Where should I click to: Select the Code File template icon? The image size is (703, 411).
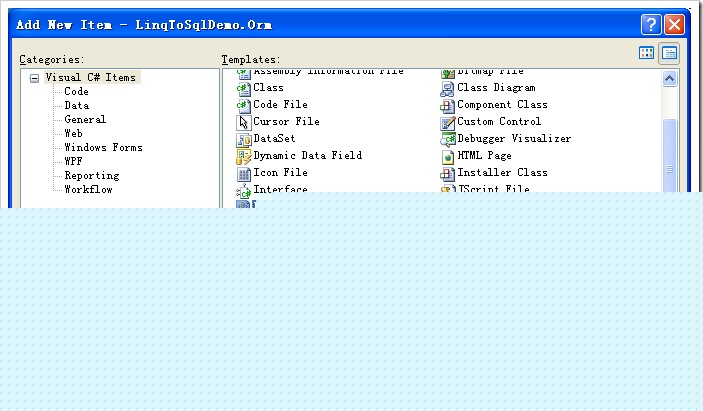(243, 105)
